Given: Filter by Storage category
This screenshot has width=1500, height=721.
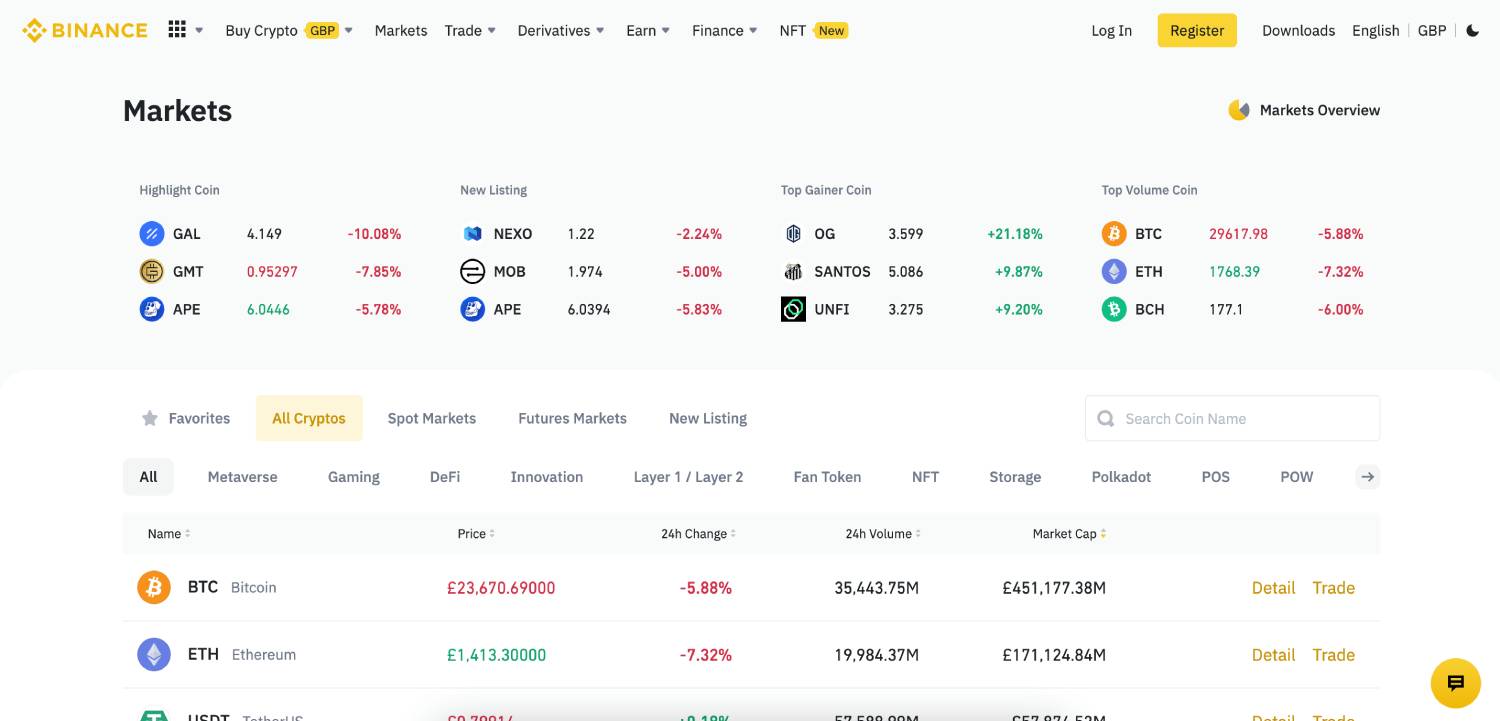Looking at the screenshot, I should coord(1015,477).
